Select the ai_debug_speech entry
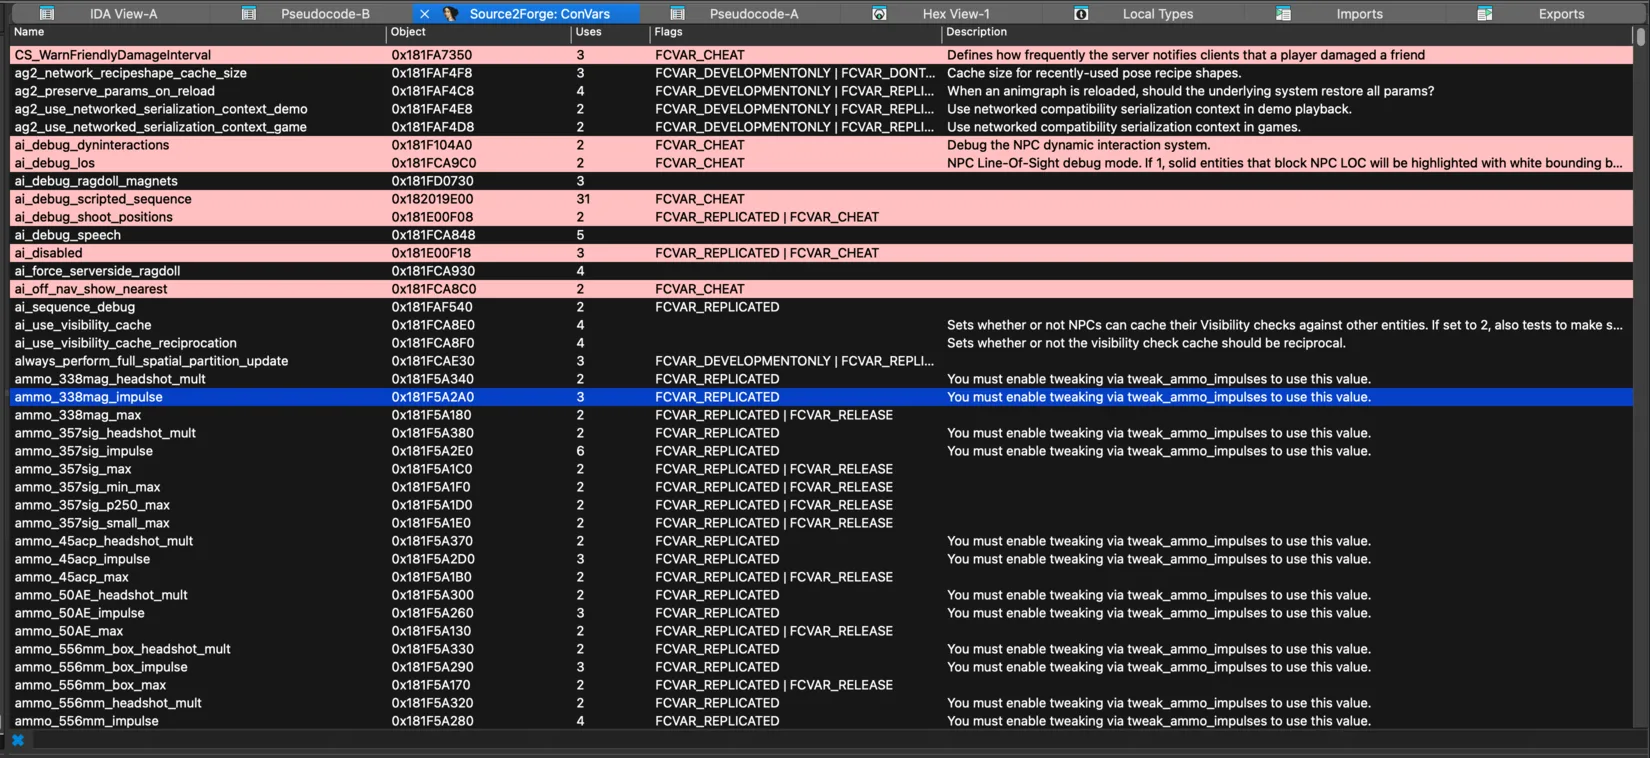The height and width of the screenshot is (758, 1650). point(821,235)
